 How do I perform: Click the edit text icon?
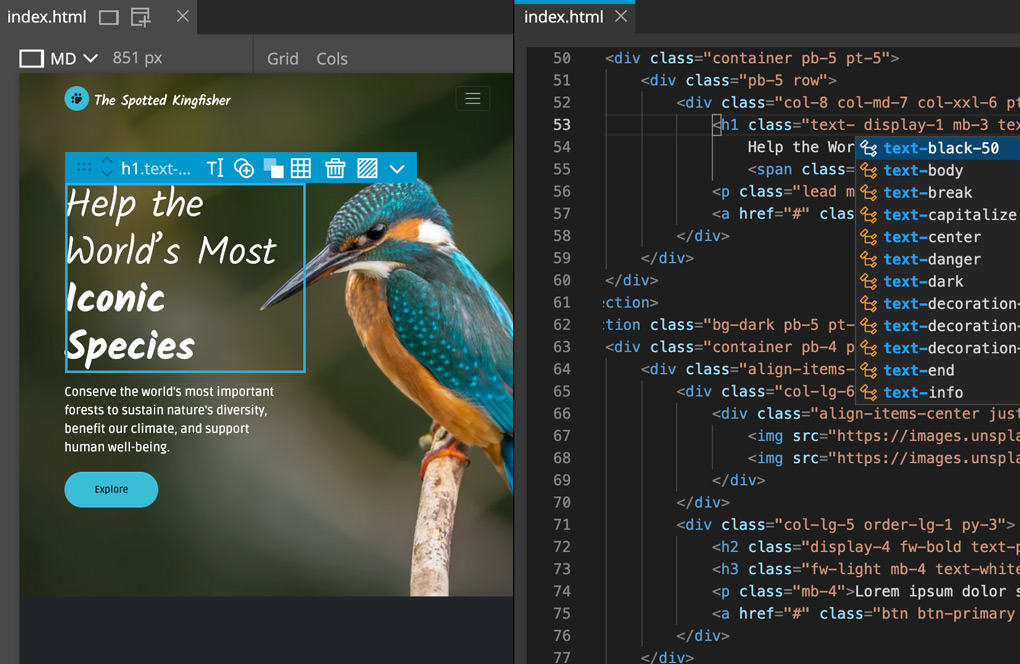[215, 168]
